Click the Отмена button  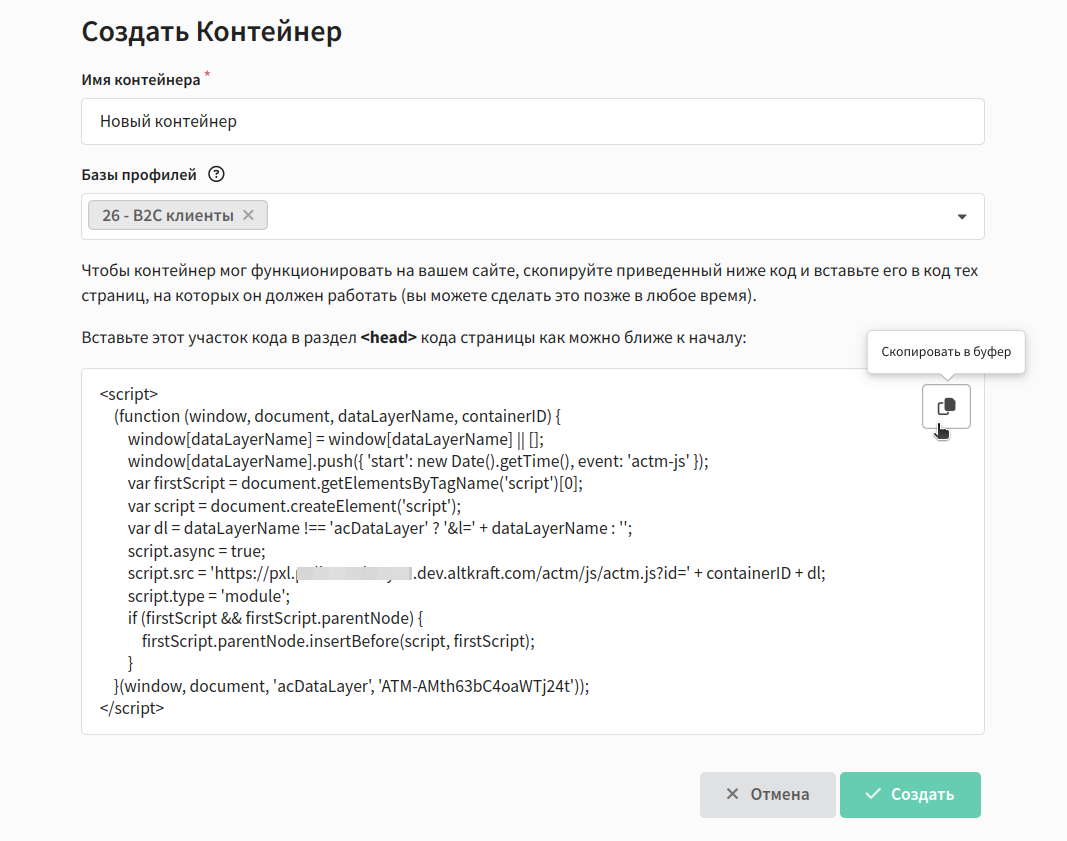coord(768,794)
